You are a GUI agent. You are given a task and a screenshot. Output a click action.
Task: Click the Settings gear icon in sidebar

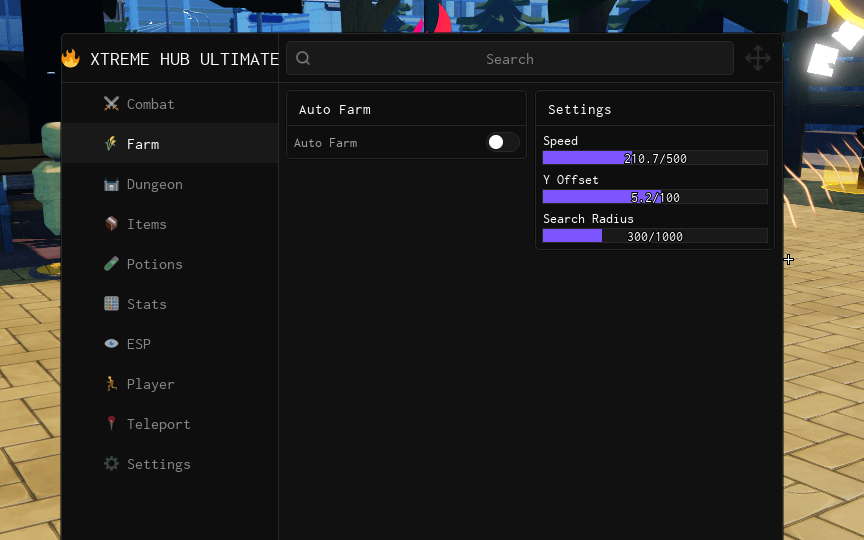tap(111, 463)
